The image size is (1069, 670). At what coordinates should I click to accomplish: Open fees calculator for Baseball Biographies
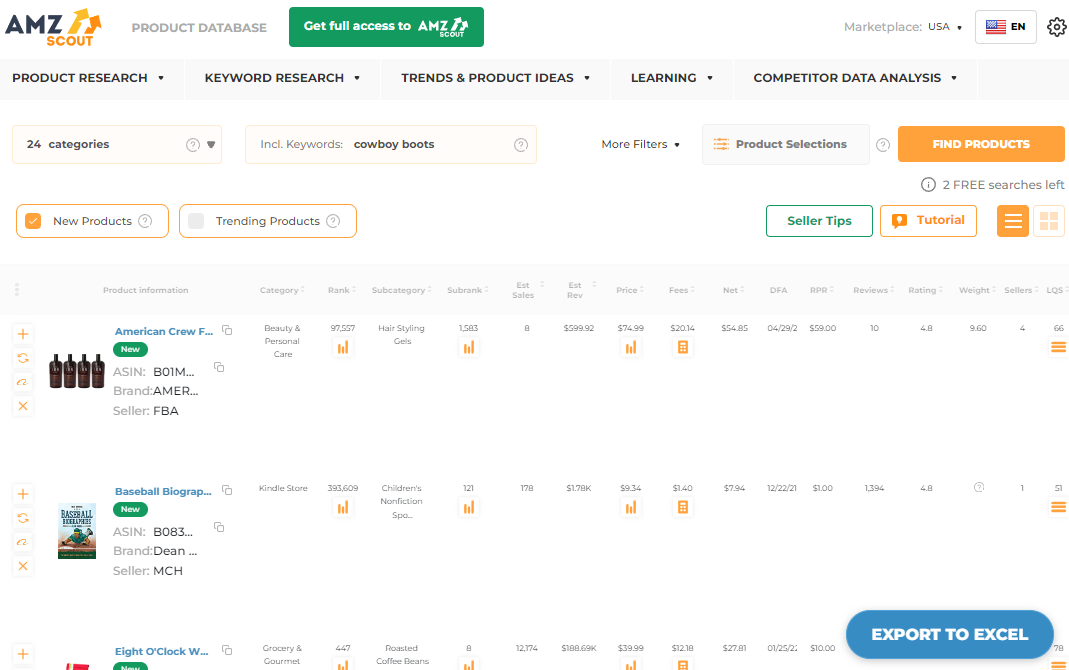[x=682, y=507]
